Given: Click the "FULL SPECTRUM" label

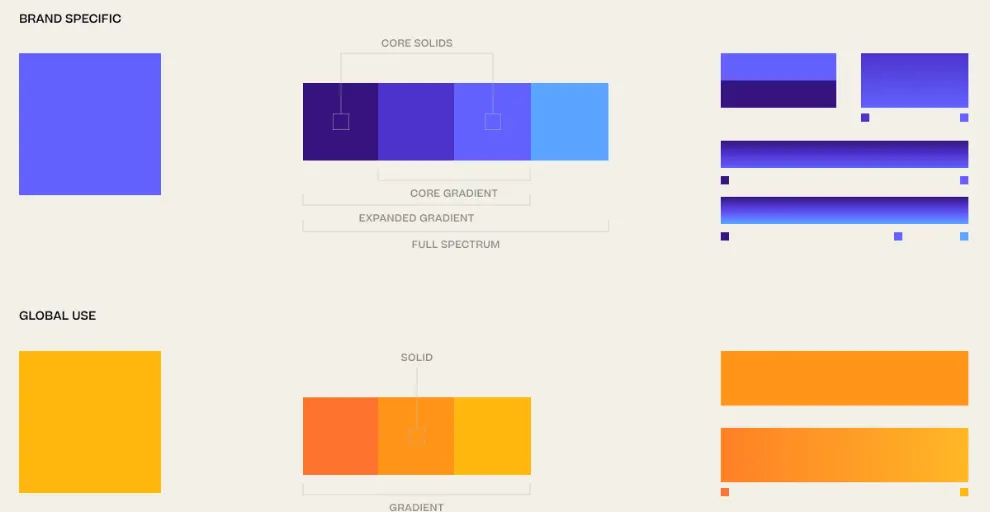Looking at the screenshot, I should pyautogui.click(x=456, y=245).
